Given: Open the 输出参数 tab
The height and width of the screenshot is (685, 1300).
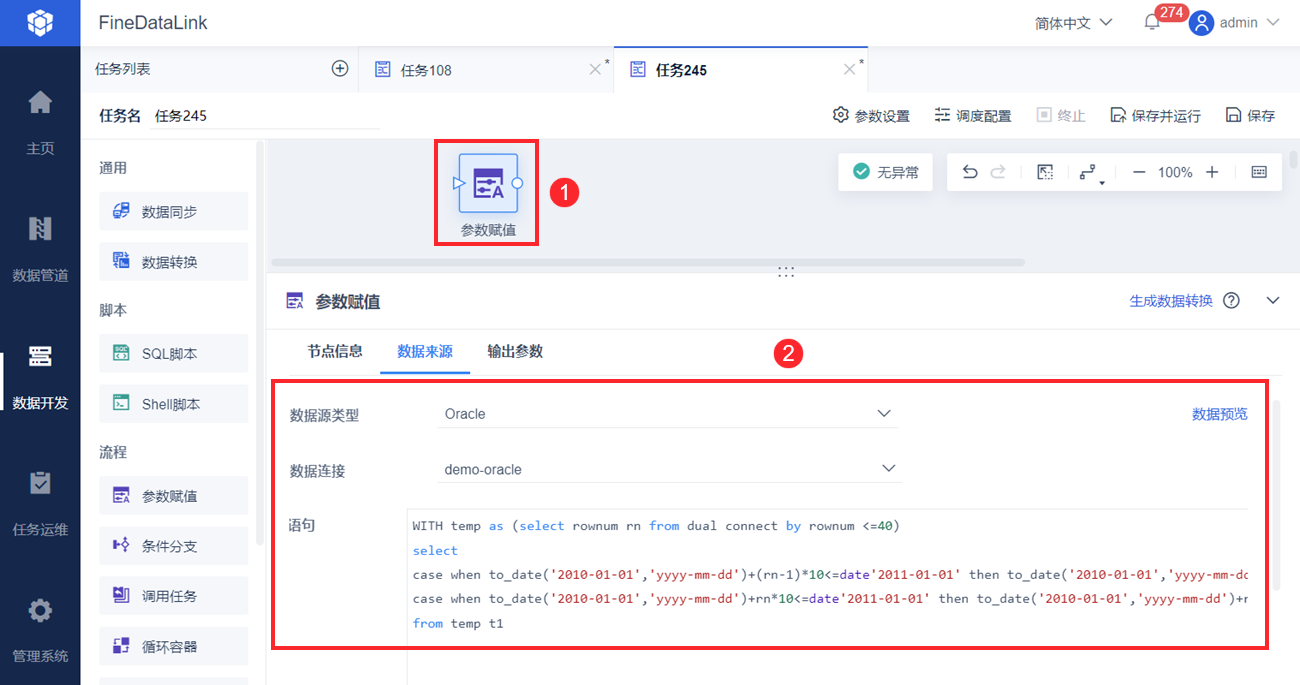Looking at the screenshot, I should (515, 351).
